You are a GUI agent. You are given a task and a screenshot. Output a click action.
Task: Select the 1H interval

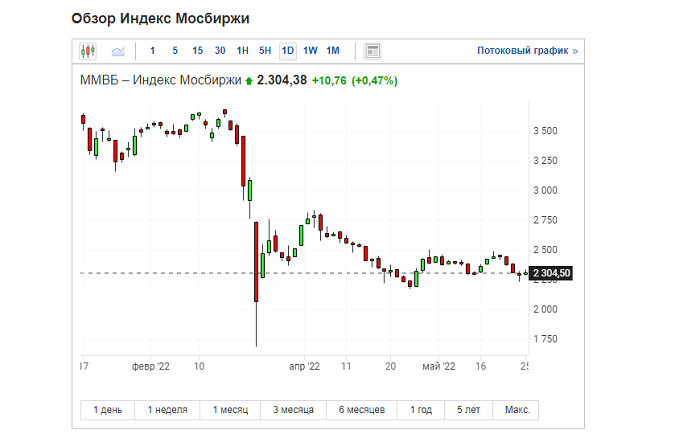click(x=242, y=51)
